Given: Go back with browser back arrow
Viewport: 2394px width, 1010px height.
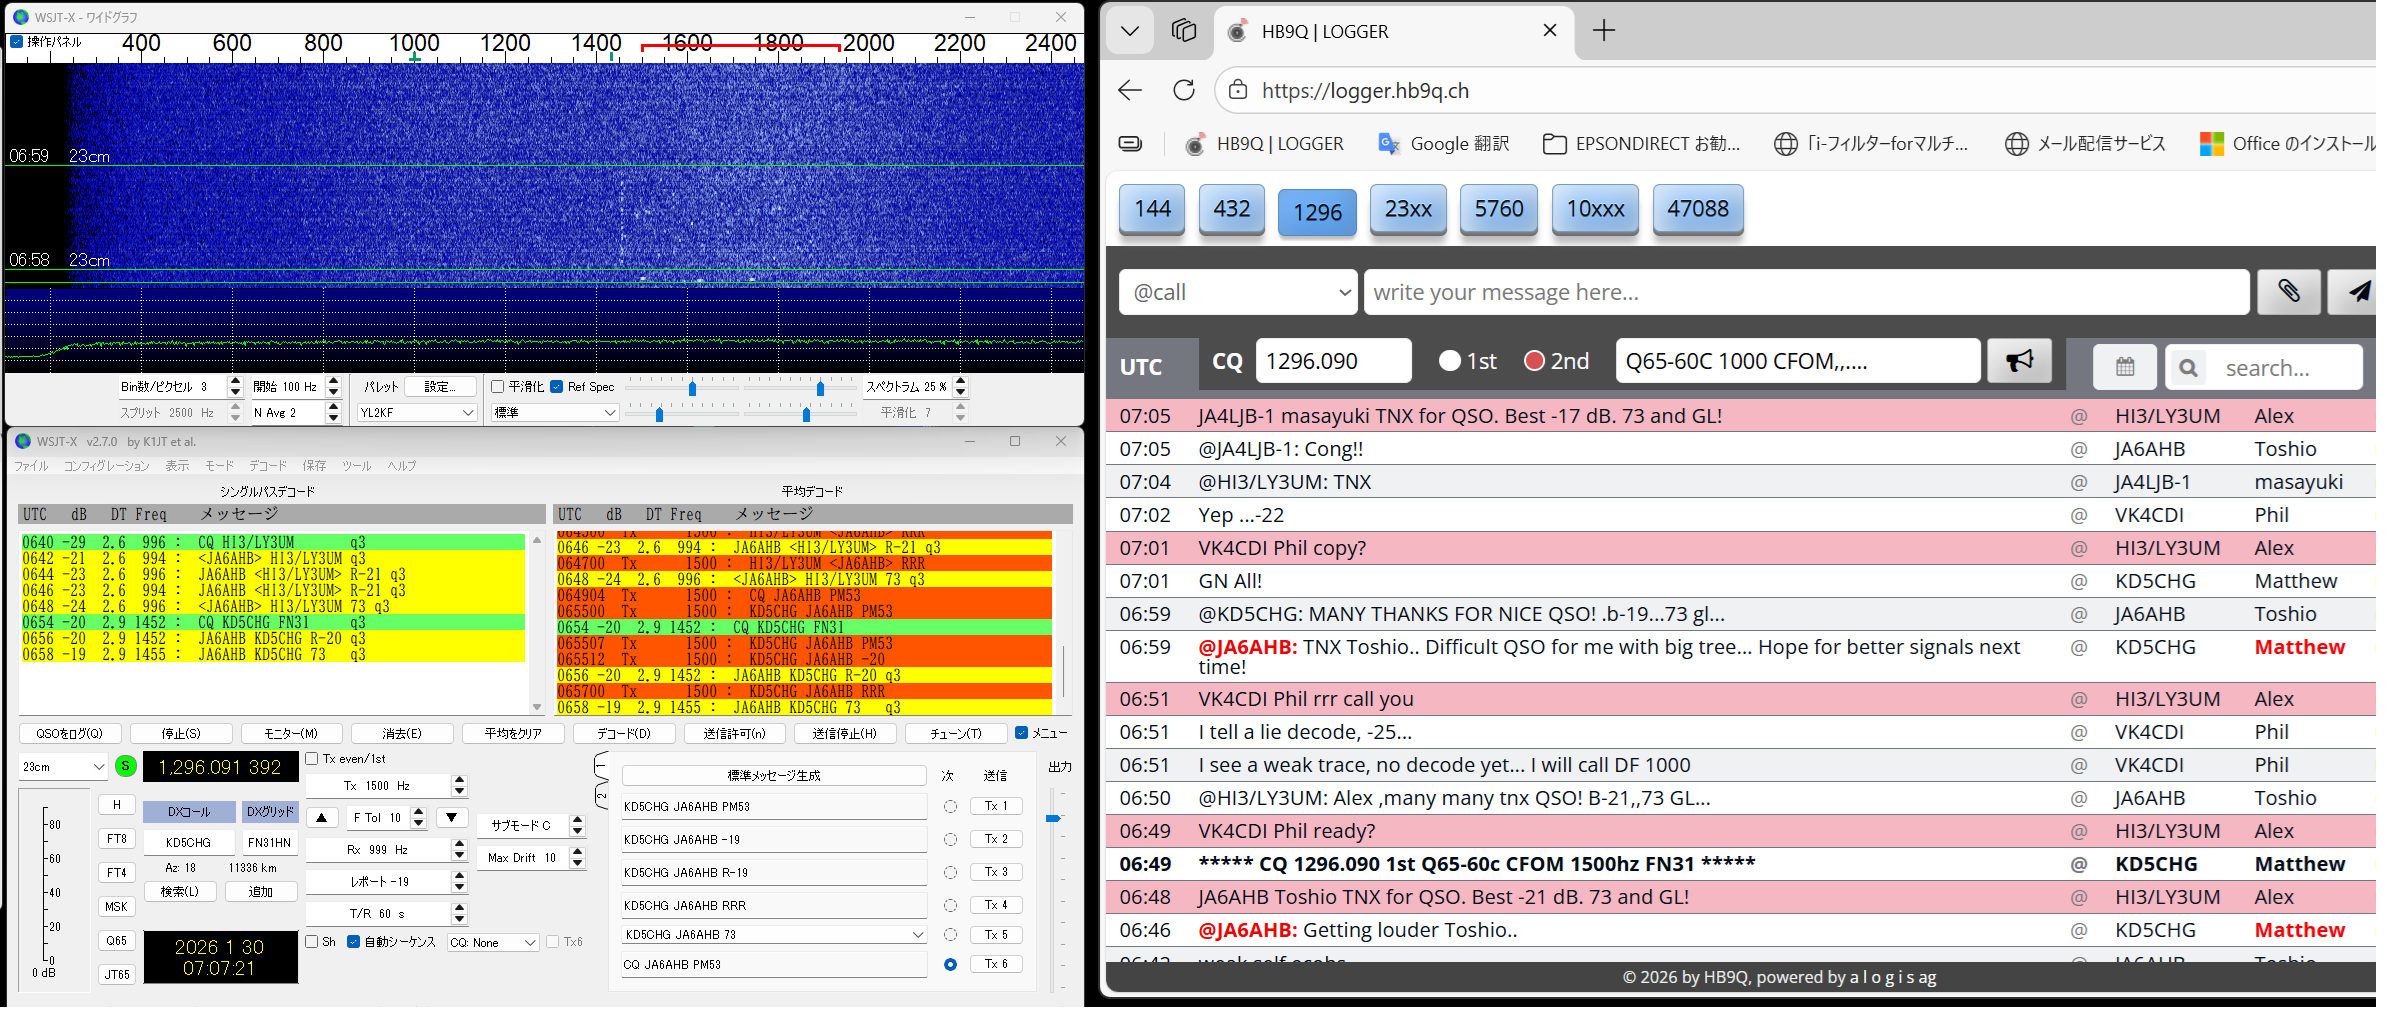Looking at the screenshot, I should point(1130,90).
